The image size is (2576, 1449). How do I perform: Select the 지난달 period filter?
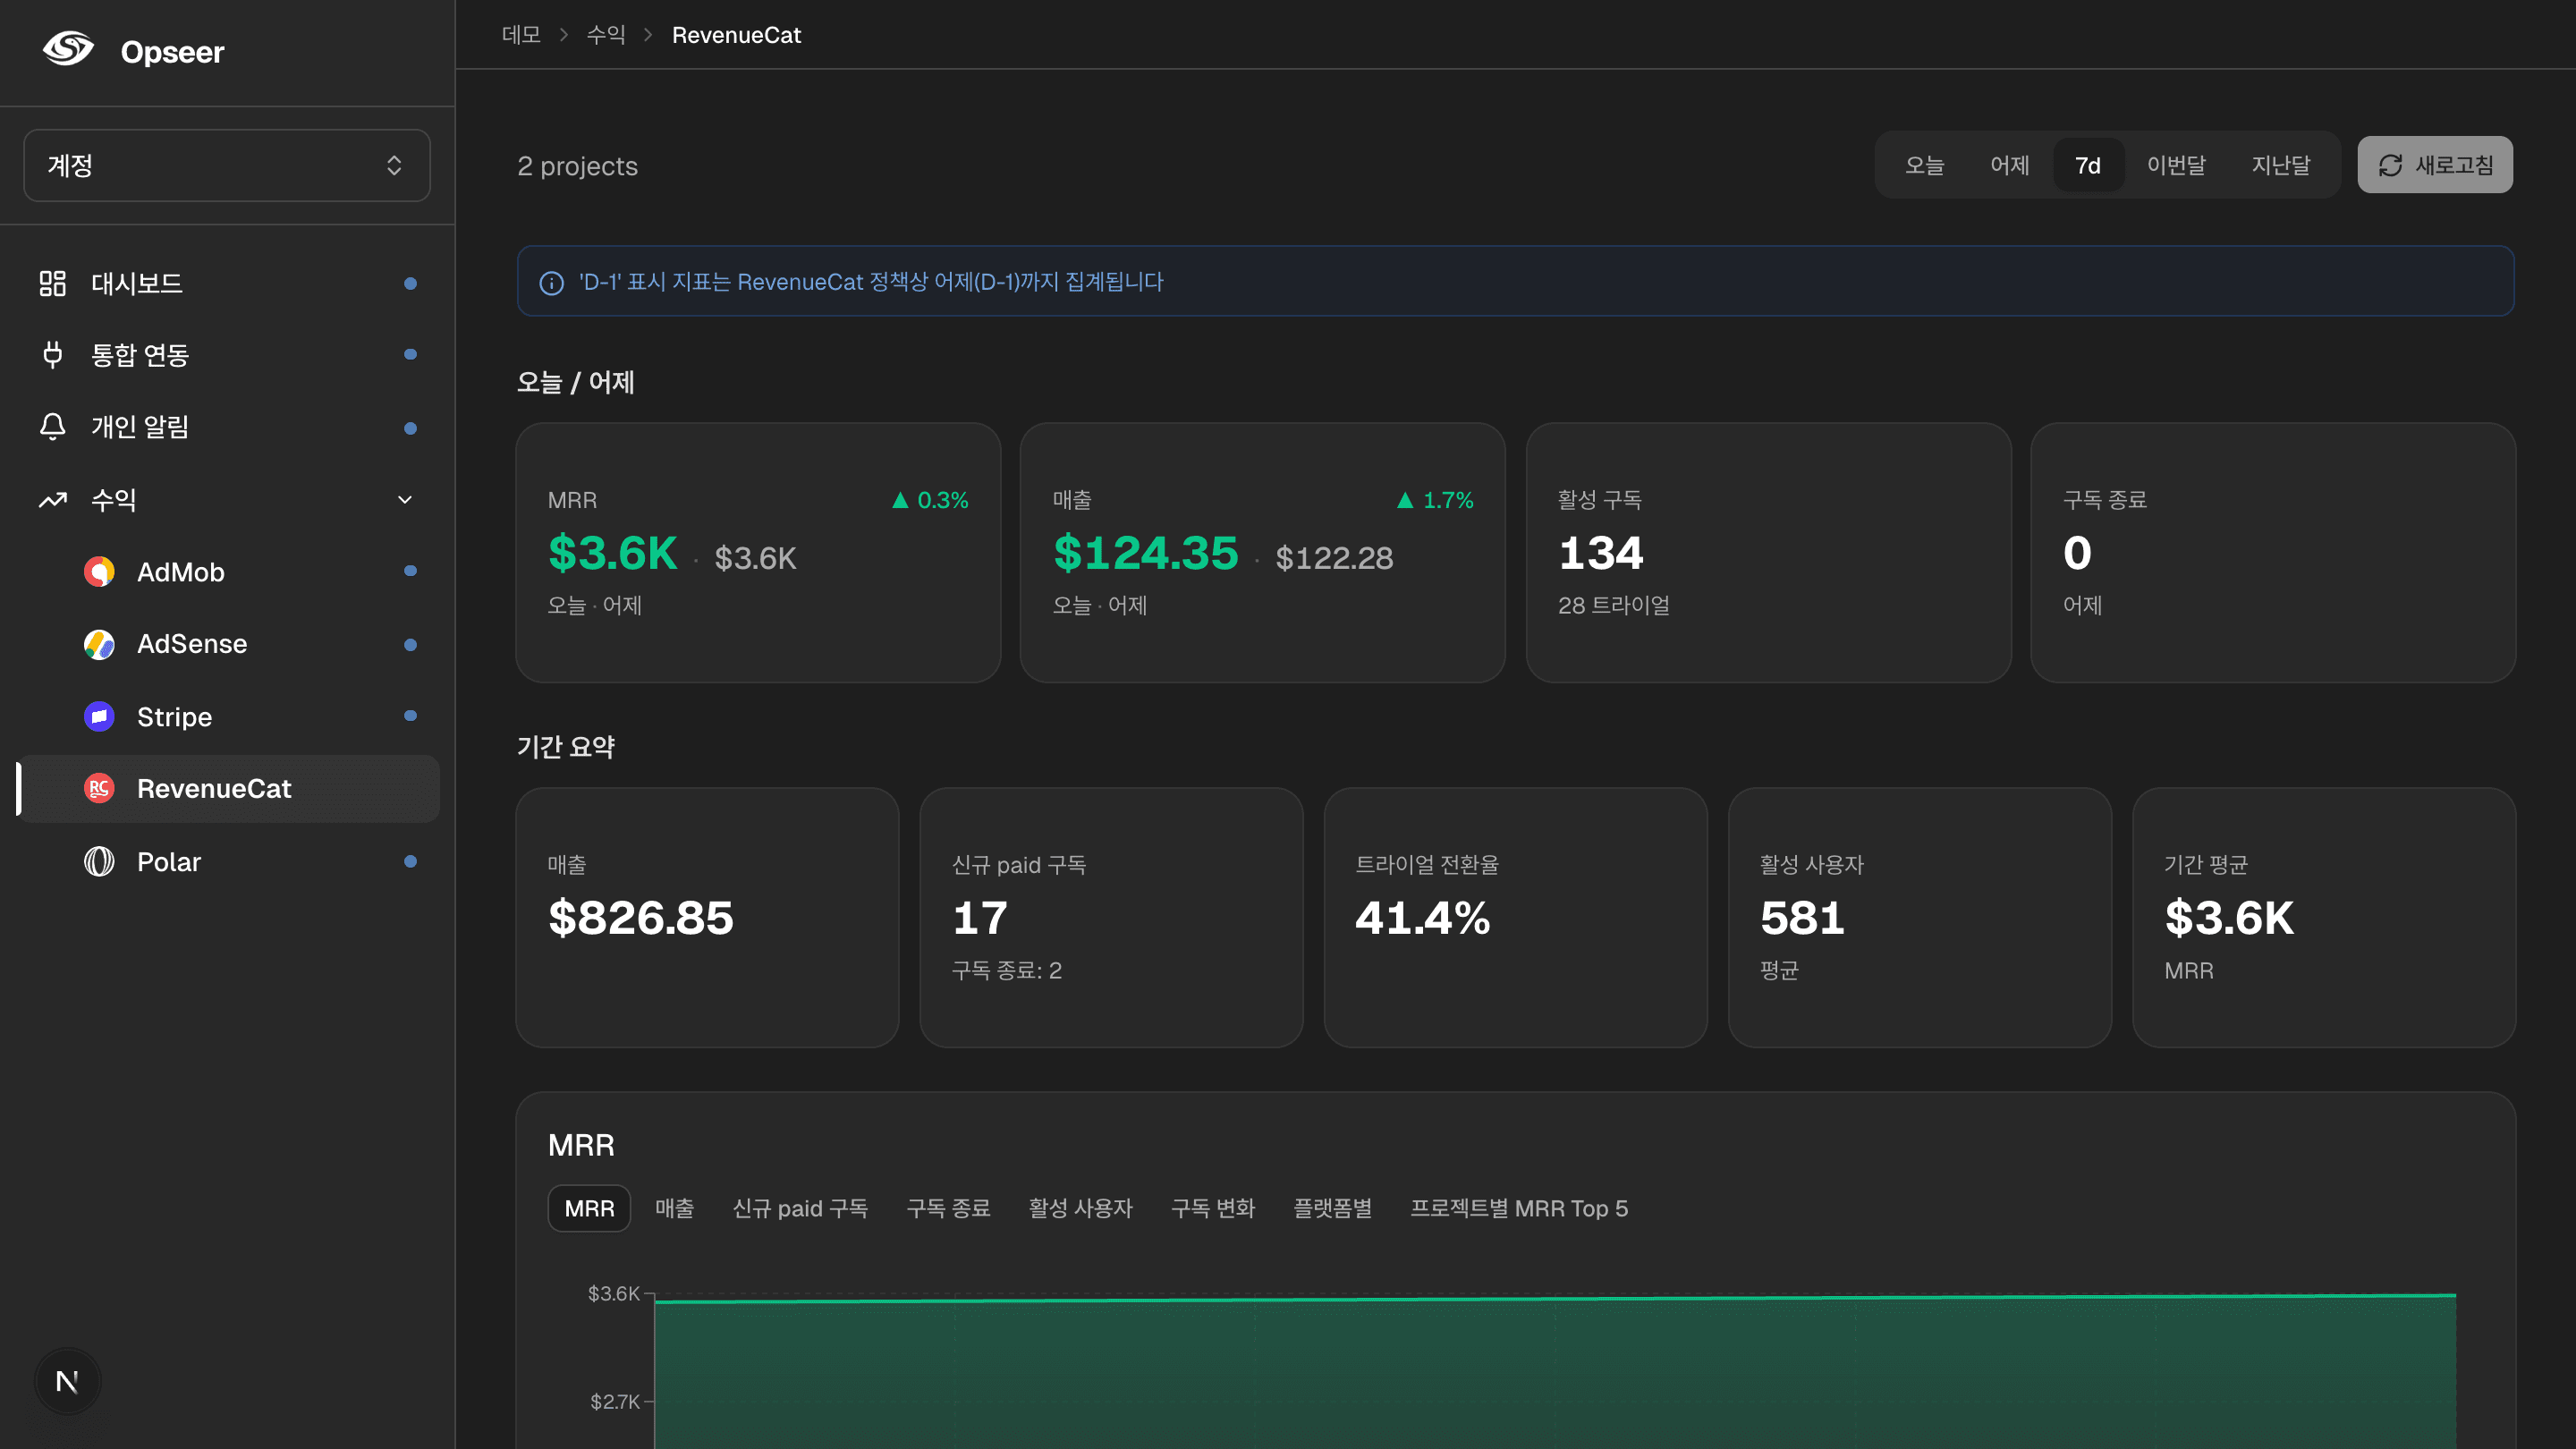(2281, 165)
